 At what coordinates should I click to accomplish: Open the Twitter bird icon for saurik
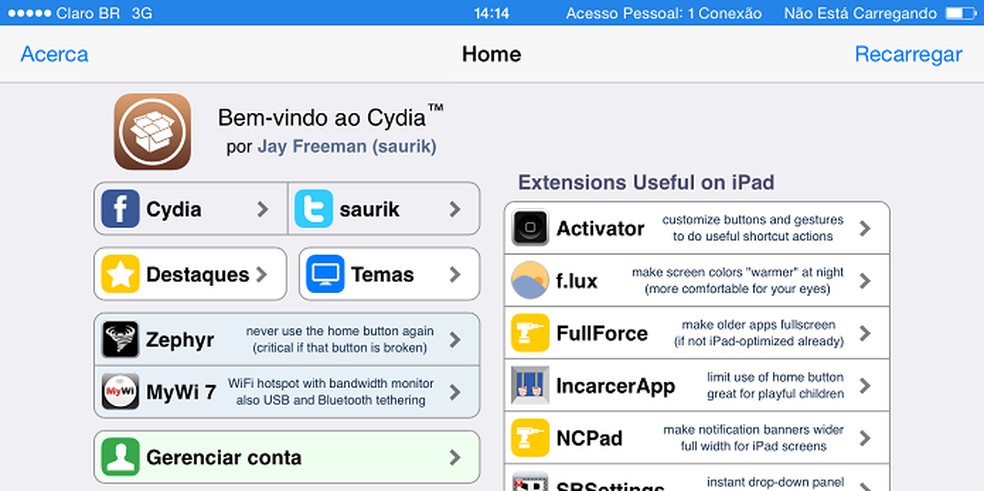314,208
